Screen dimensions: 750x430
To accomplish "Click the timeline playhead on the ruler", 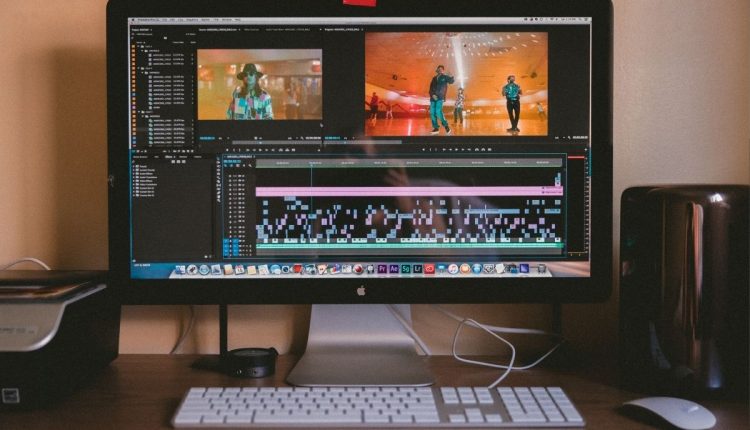I will click(x=311, y=165).
